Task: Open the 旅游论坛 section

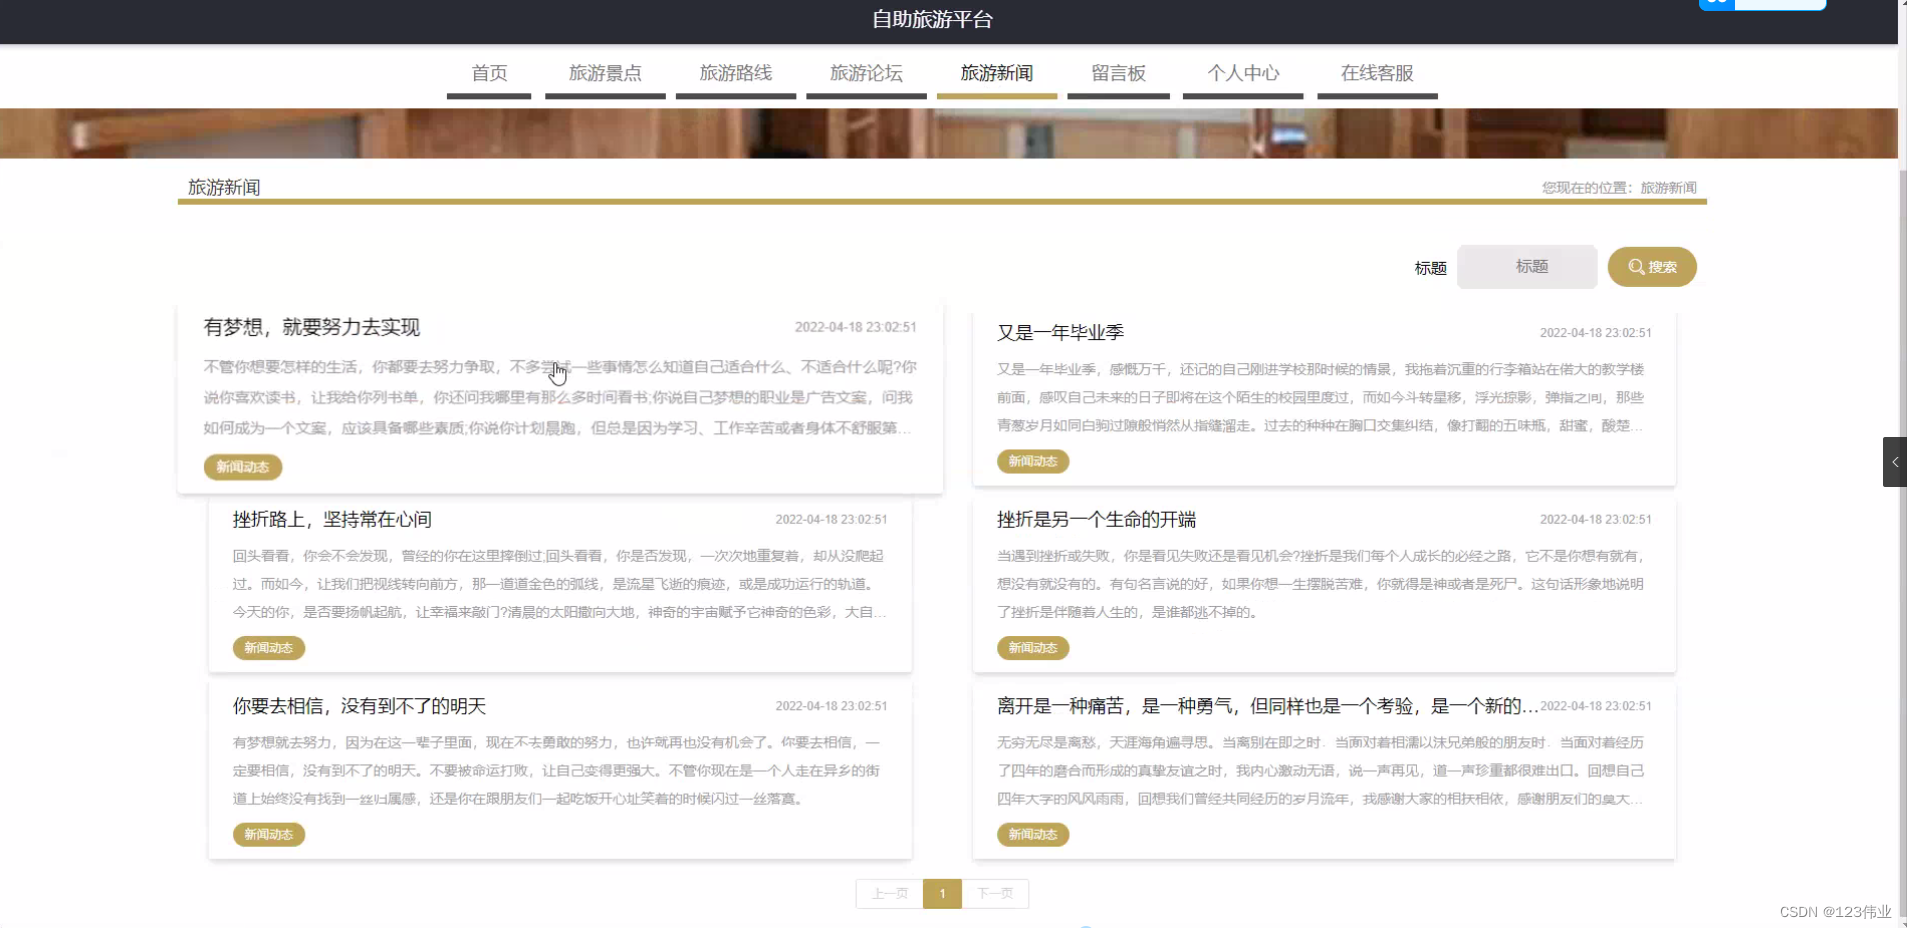Action: click(x=865, y=73)
